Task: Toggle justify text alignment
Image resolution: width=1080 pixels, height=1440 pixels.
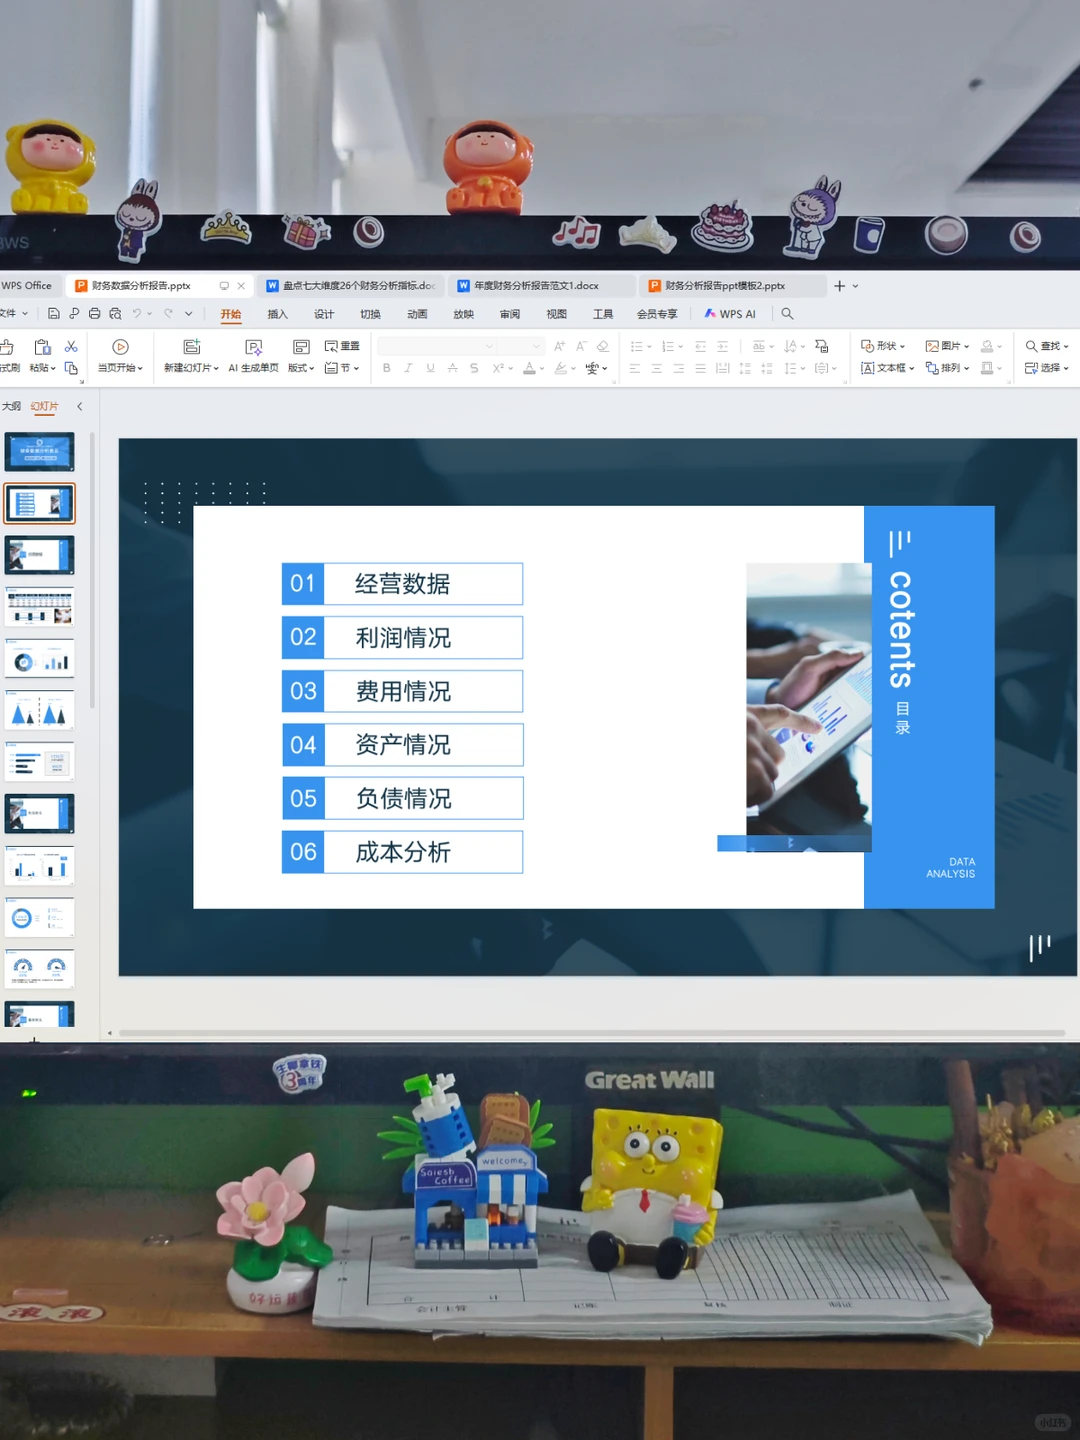Action: tap(700, 368)
